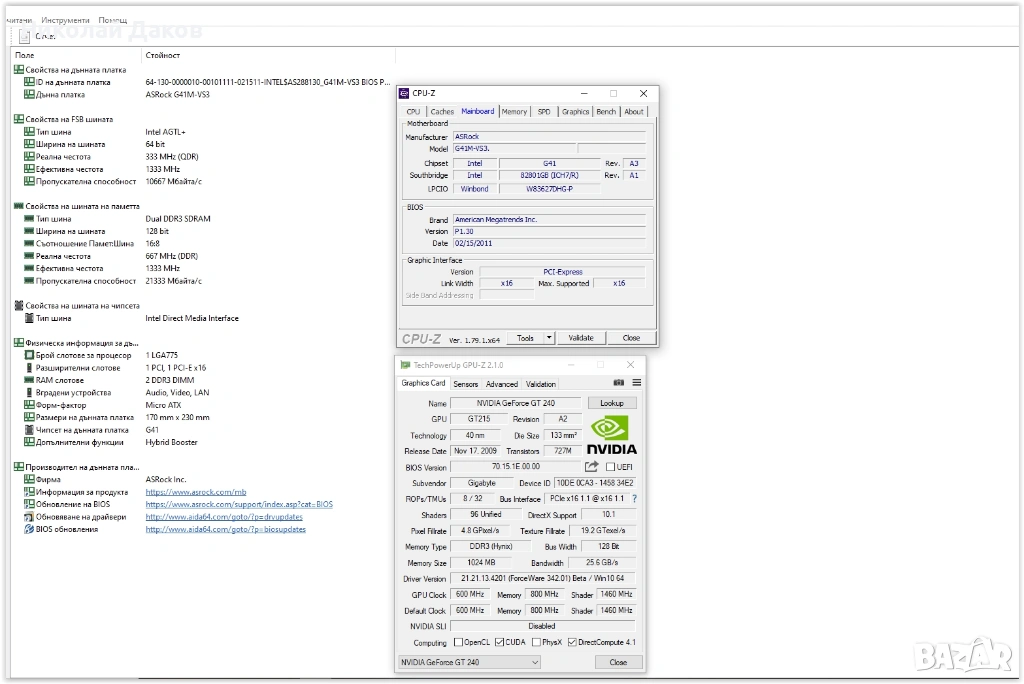Viewport: 1024px width, 684px height.
Task: Uncheck the CUDA checkbox
Action: point(499,642)
